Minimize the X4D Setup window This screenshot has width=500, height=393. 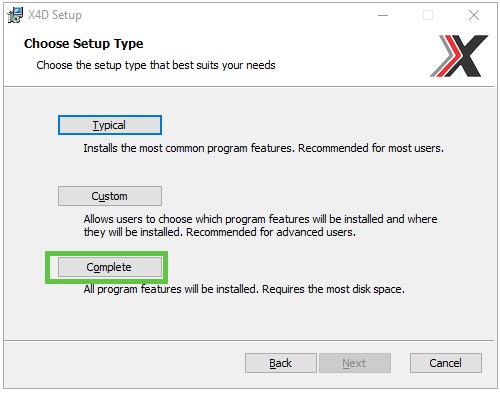click(x=383, y=15)
